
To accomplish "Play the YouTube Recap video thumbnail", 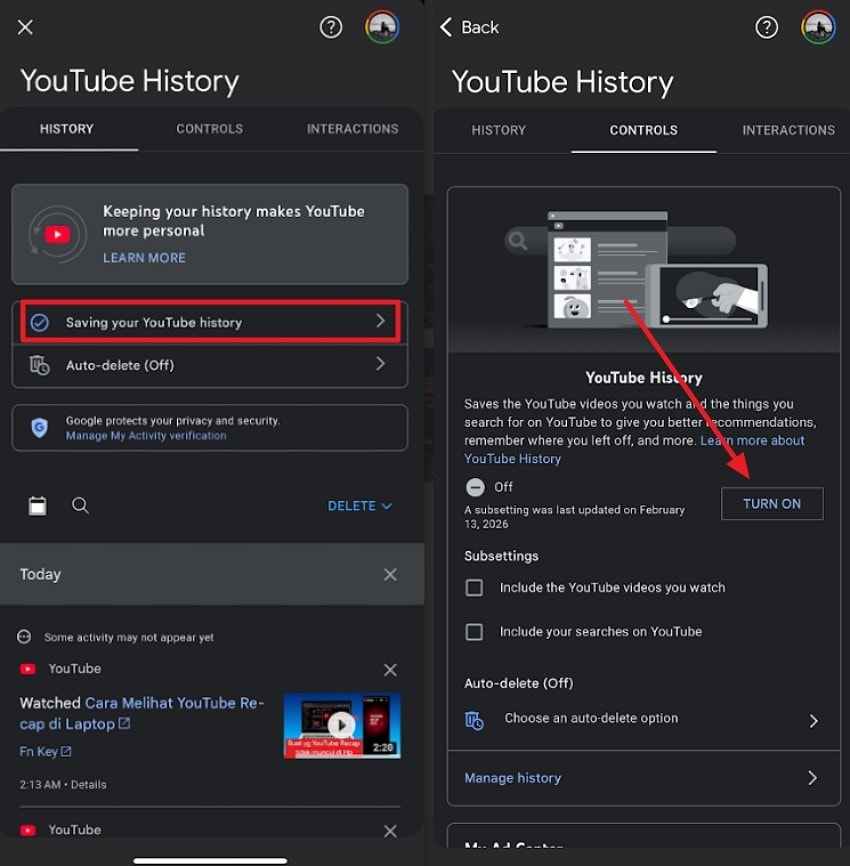I will click(x=341, y=724).
